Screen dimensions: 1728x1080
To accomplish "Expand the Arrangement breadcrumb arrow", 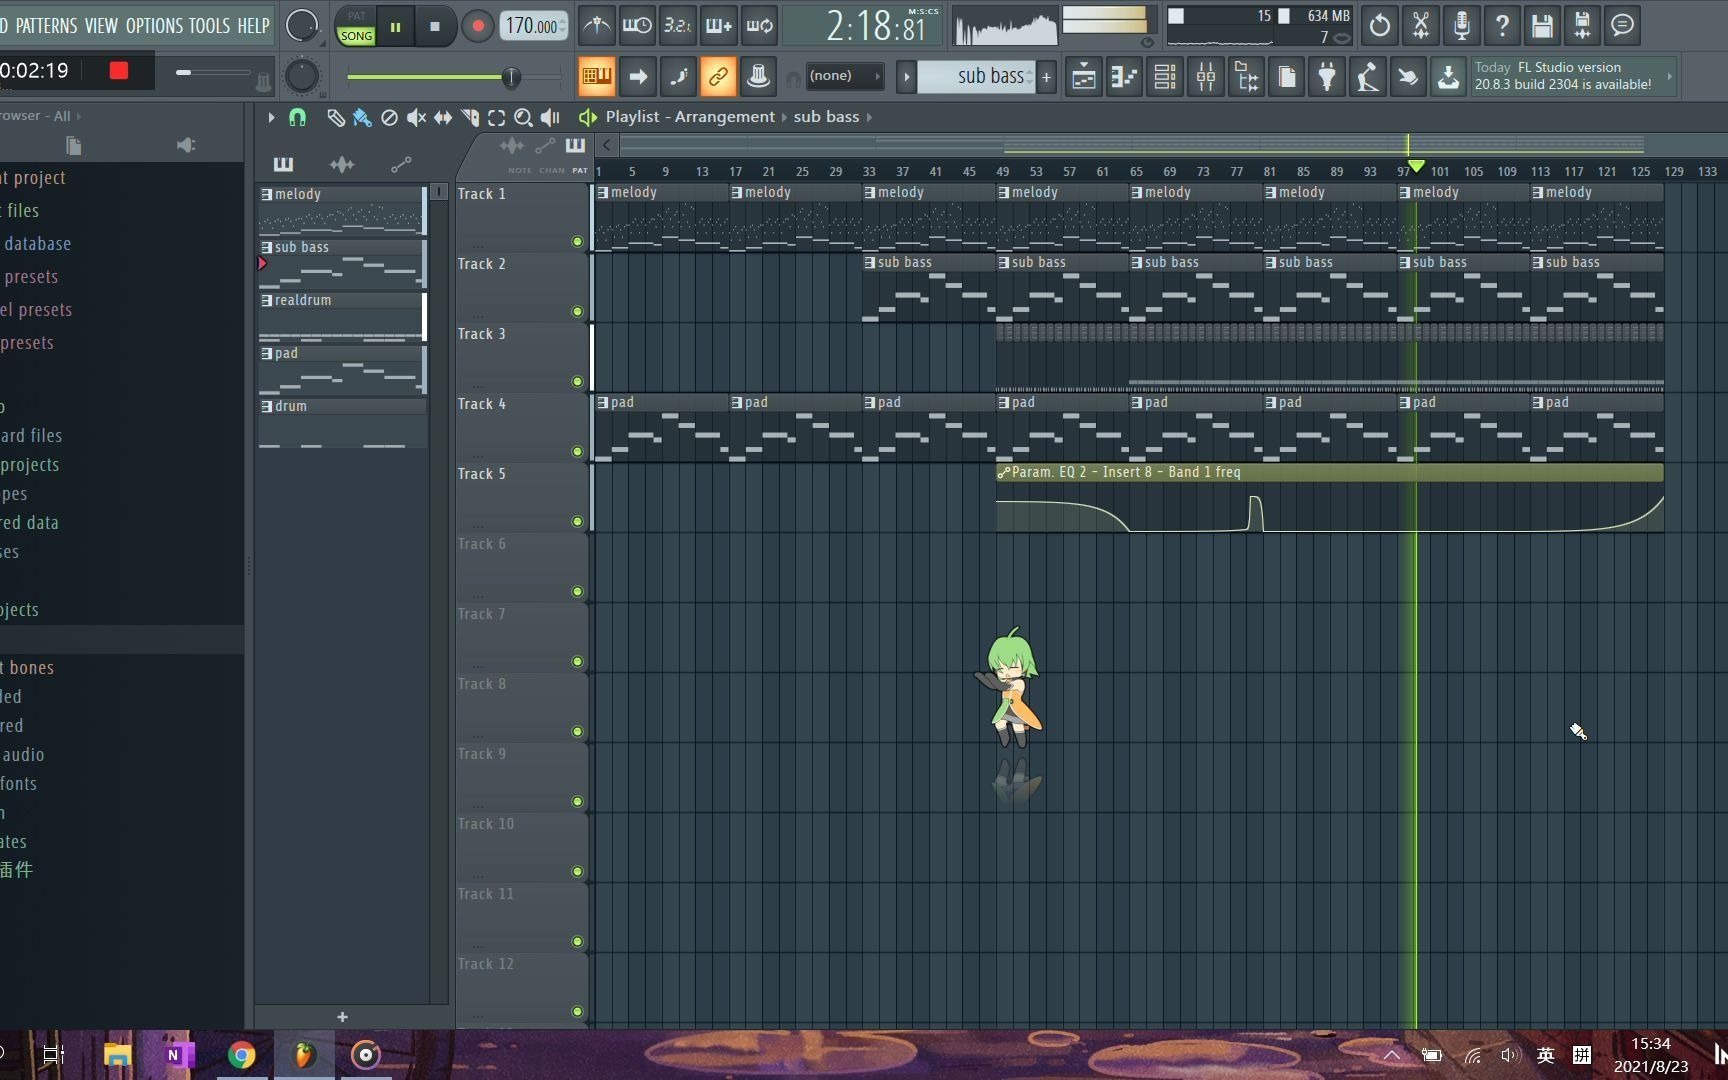I will 784,117.
